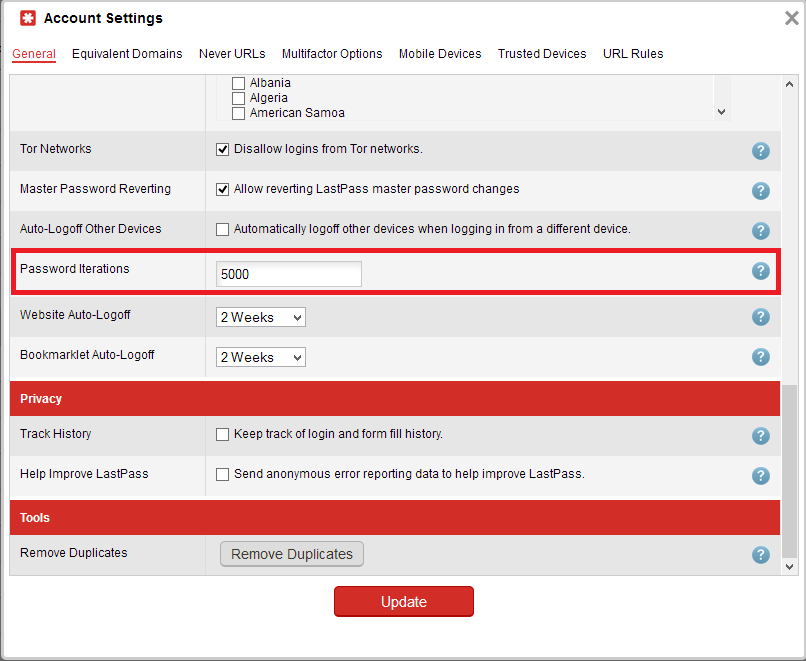806x661 pixels.
Task: Open help for Website Auto-Logoff
Action: point(761,317)
